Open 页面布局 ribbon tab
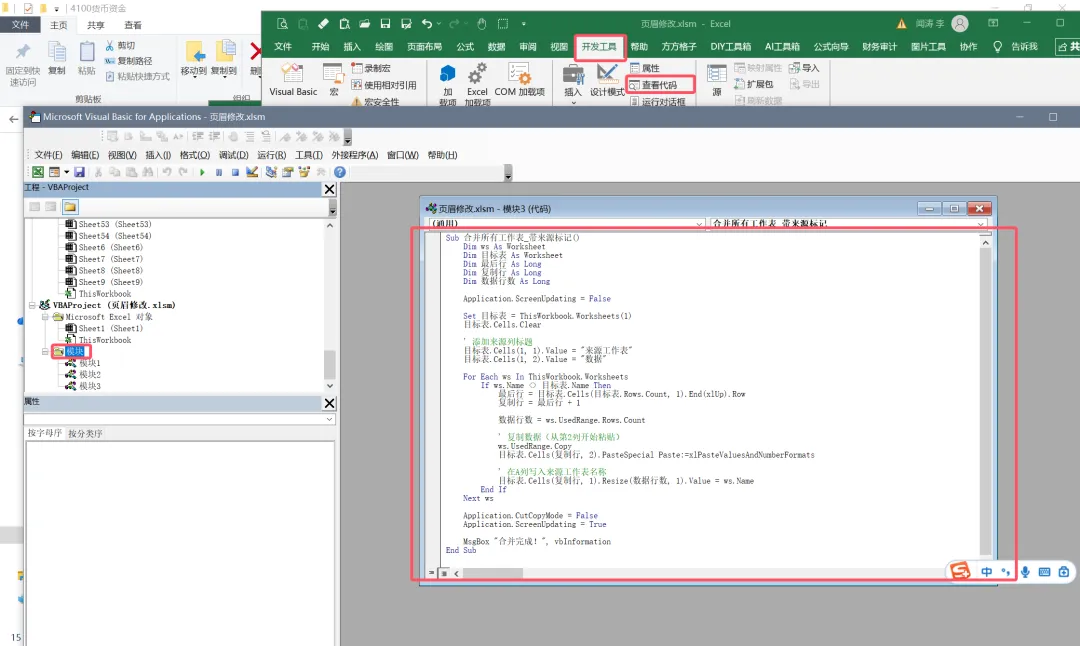Image resolution: width=1080 pixels, height=646 pixels. [x=424, y=47]
